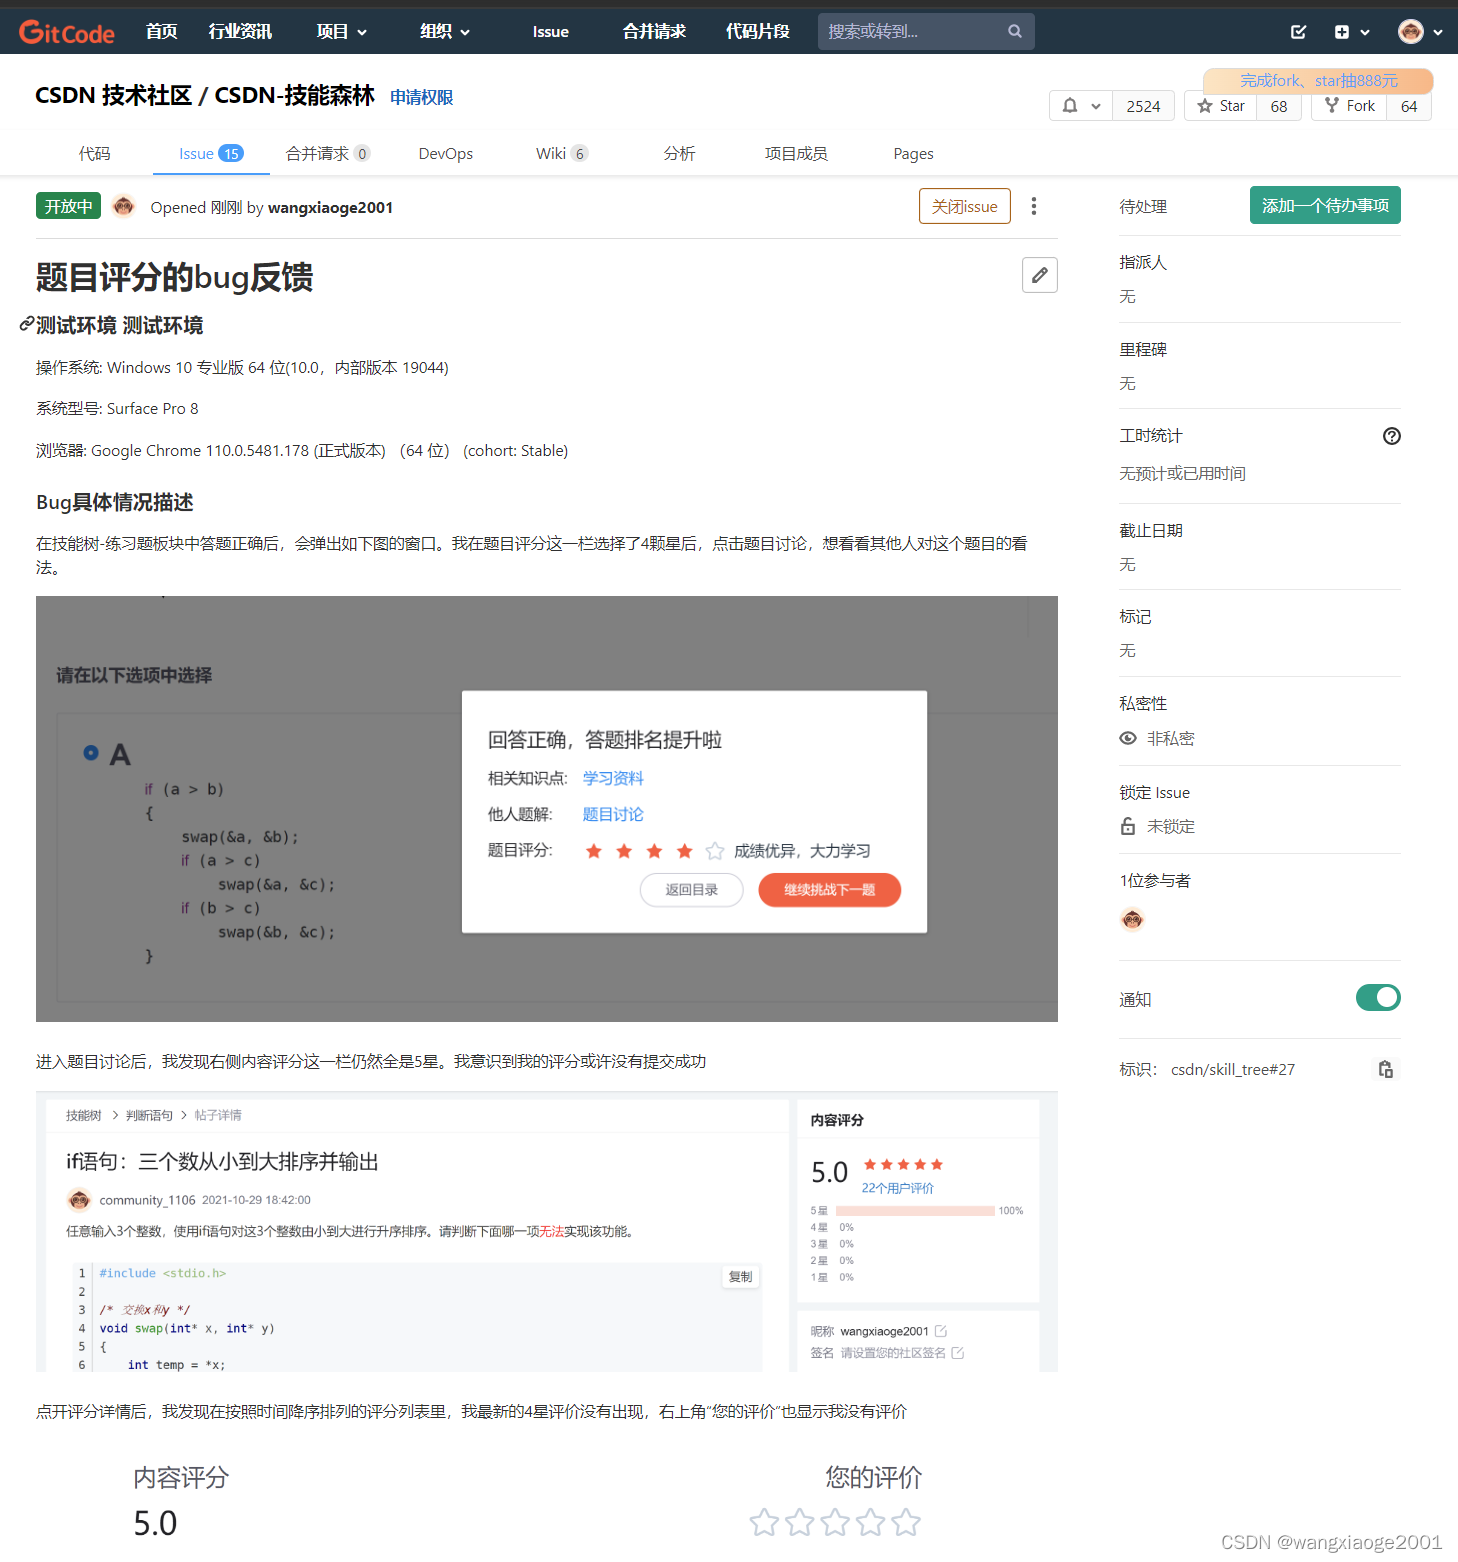Click the CSDN-技能森林 project title
This screenshot has width=1458, height=1562.
click(295, 95)
